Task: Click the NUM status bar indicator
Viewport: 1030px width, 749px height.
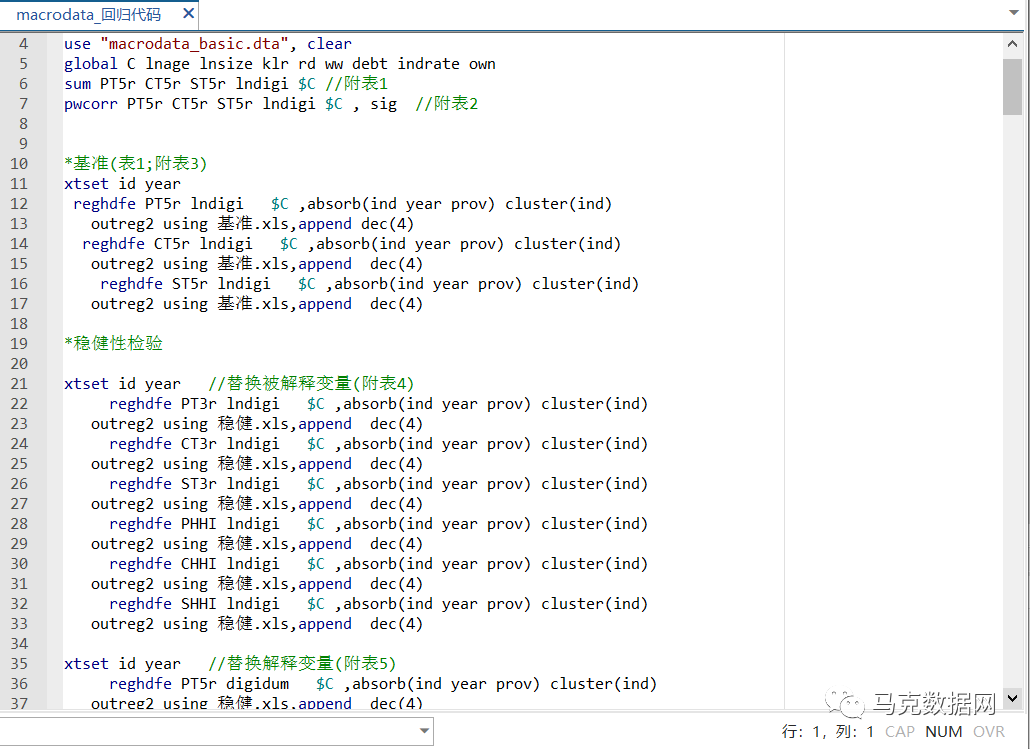Action: point(943,731)
